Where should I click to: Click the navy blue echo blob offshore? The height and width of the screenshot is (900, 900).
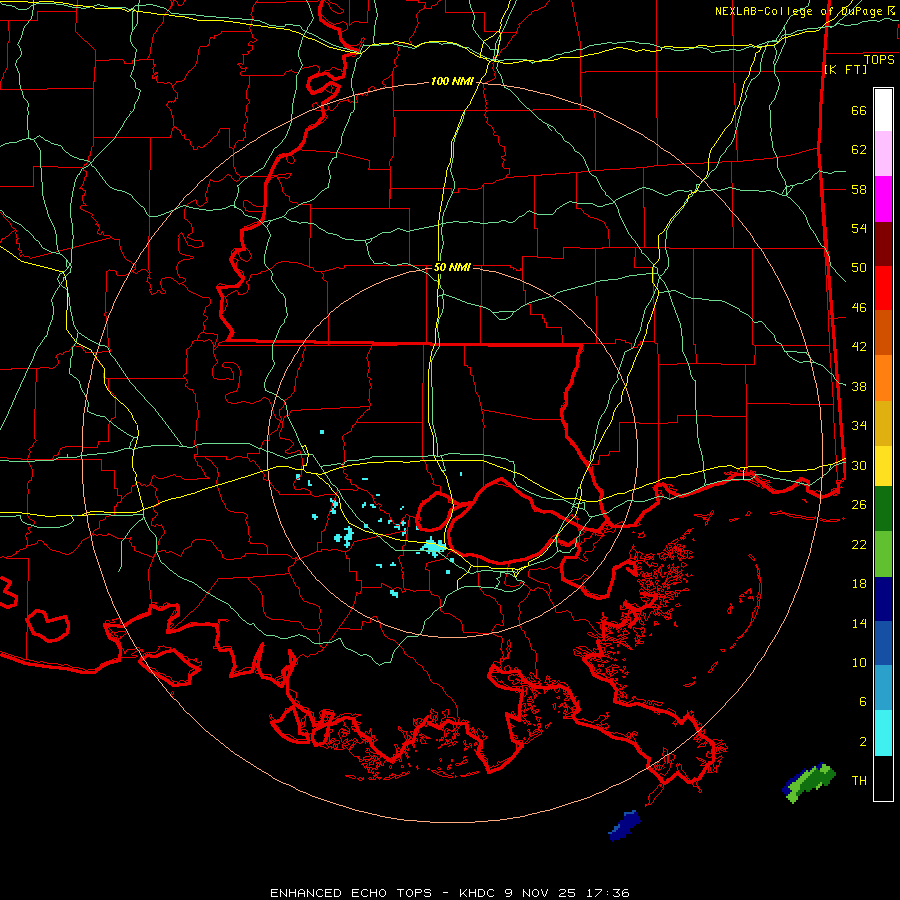click(x=624, y=825)
